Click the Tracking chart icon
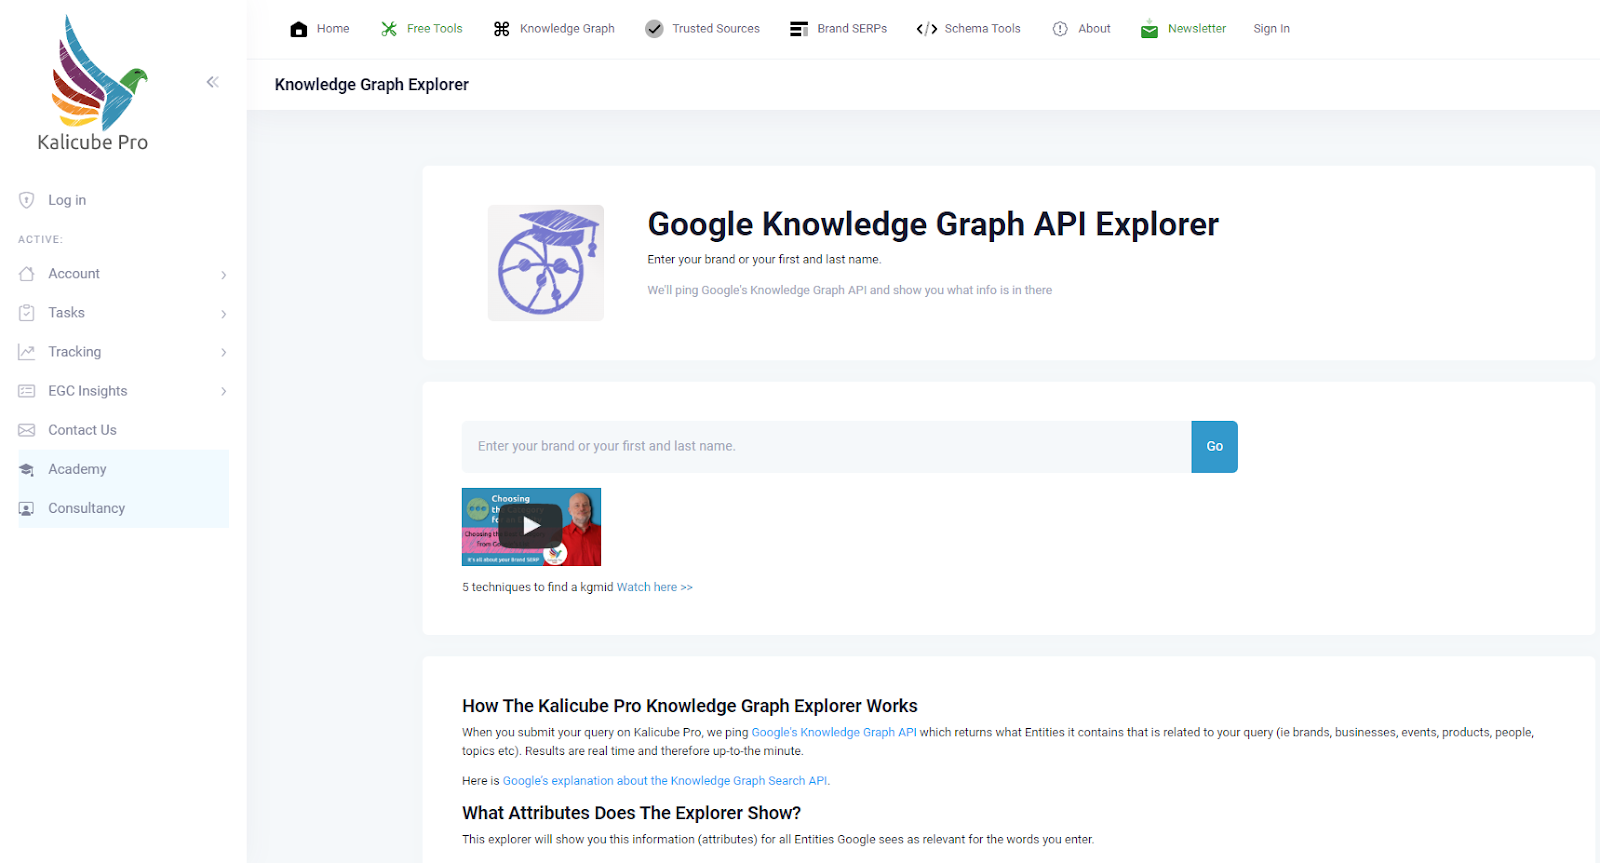 27,352
